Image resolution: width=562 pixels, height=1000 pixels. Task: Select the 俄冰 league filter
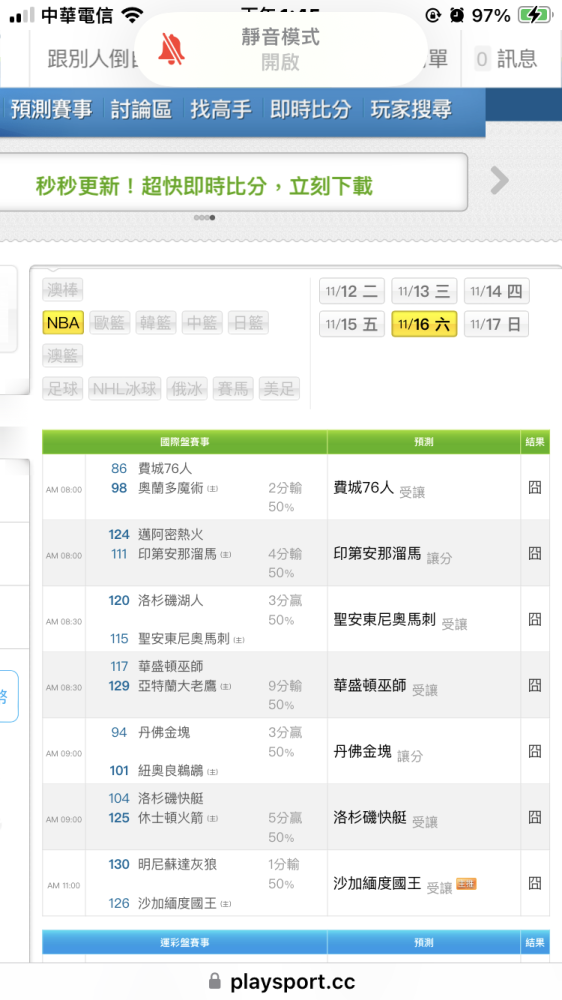click(187, 388)
